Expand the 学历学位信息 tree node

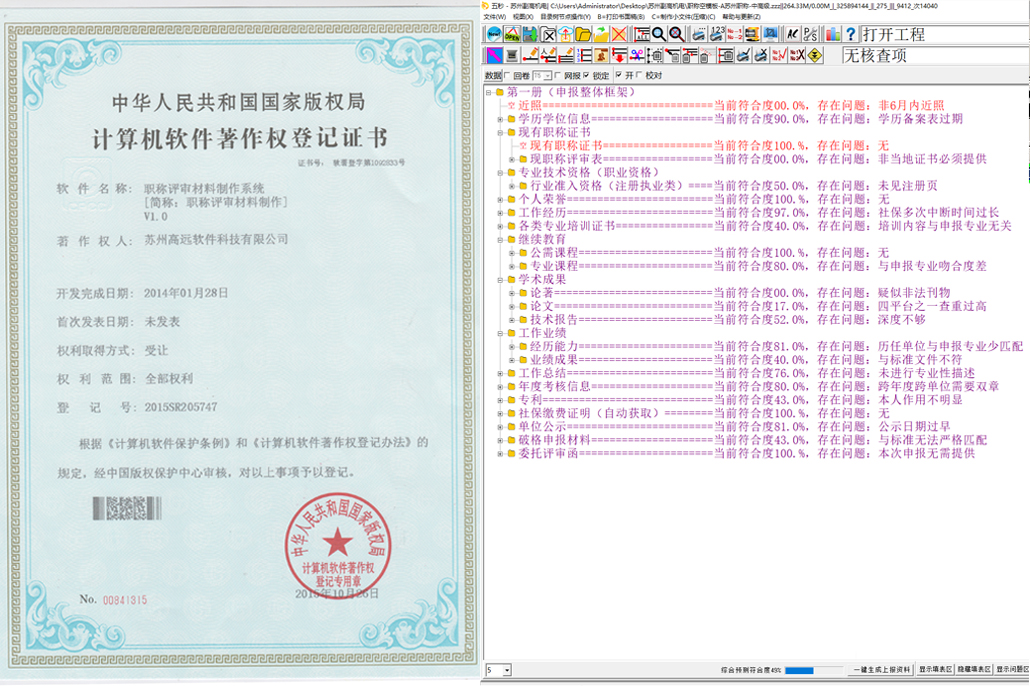[501, 120]
